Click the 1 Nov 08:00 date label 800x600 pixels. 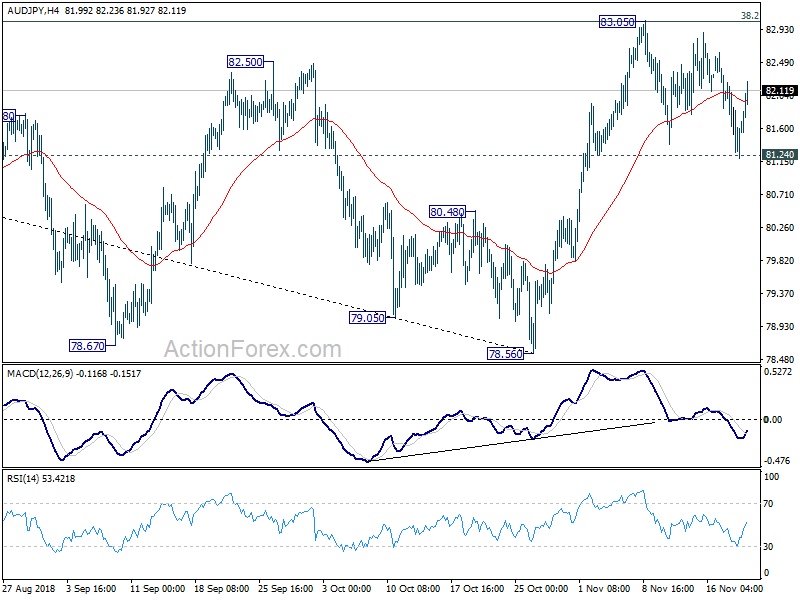[604, 588]
